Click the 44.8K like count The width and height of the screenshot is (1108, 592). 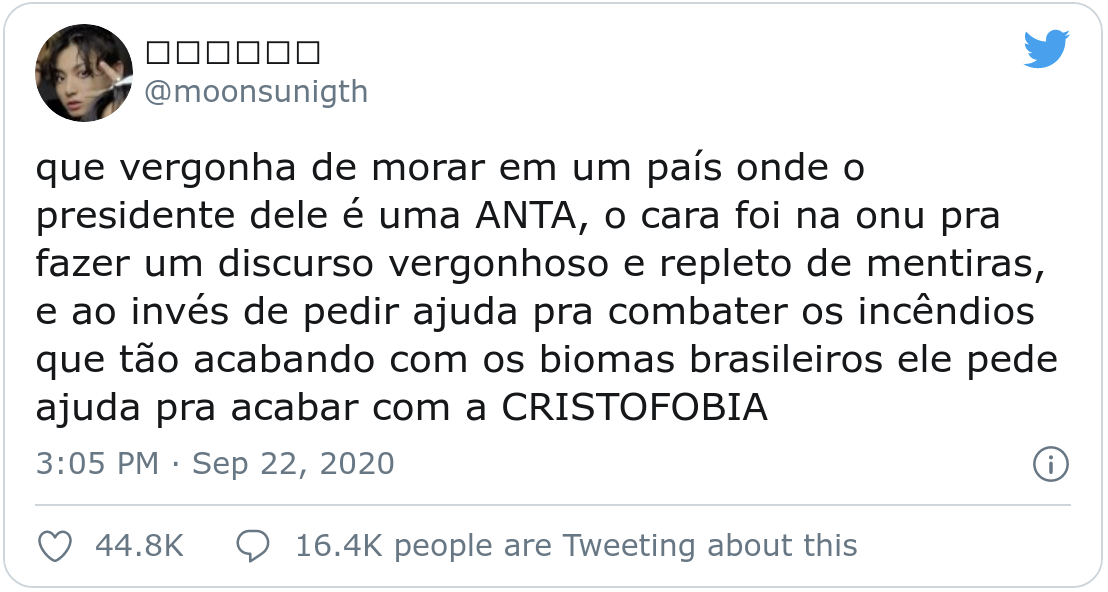[x=139, y=546]
